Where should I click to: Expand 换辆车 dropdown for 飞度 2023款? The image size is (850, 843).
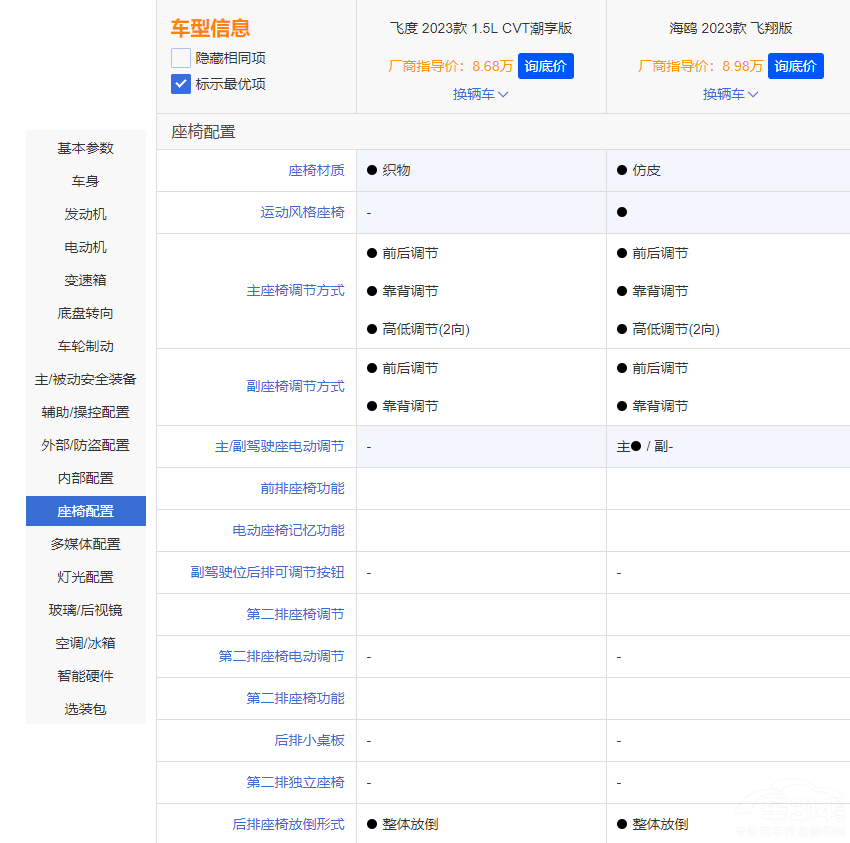480,94
